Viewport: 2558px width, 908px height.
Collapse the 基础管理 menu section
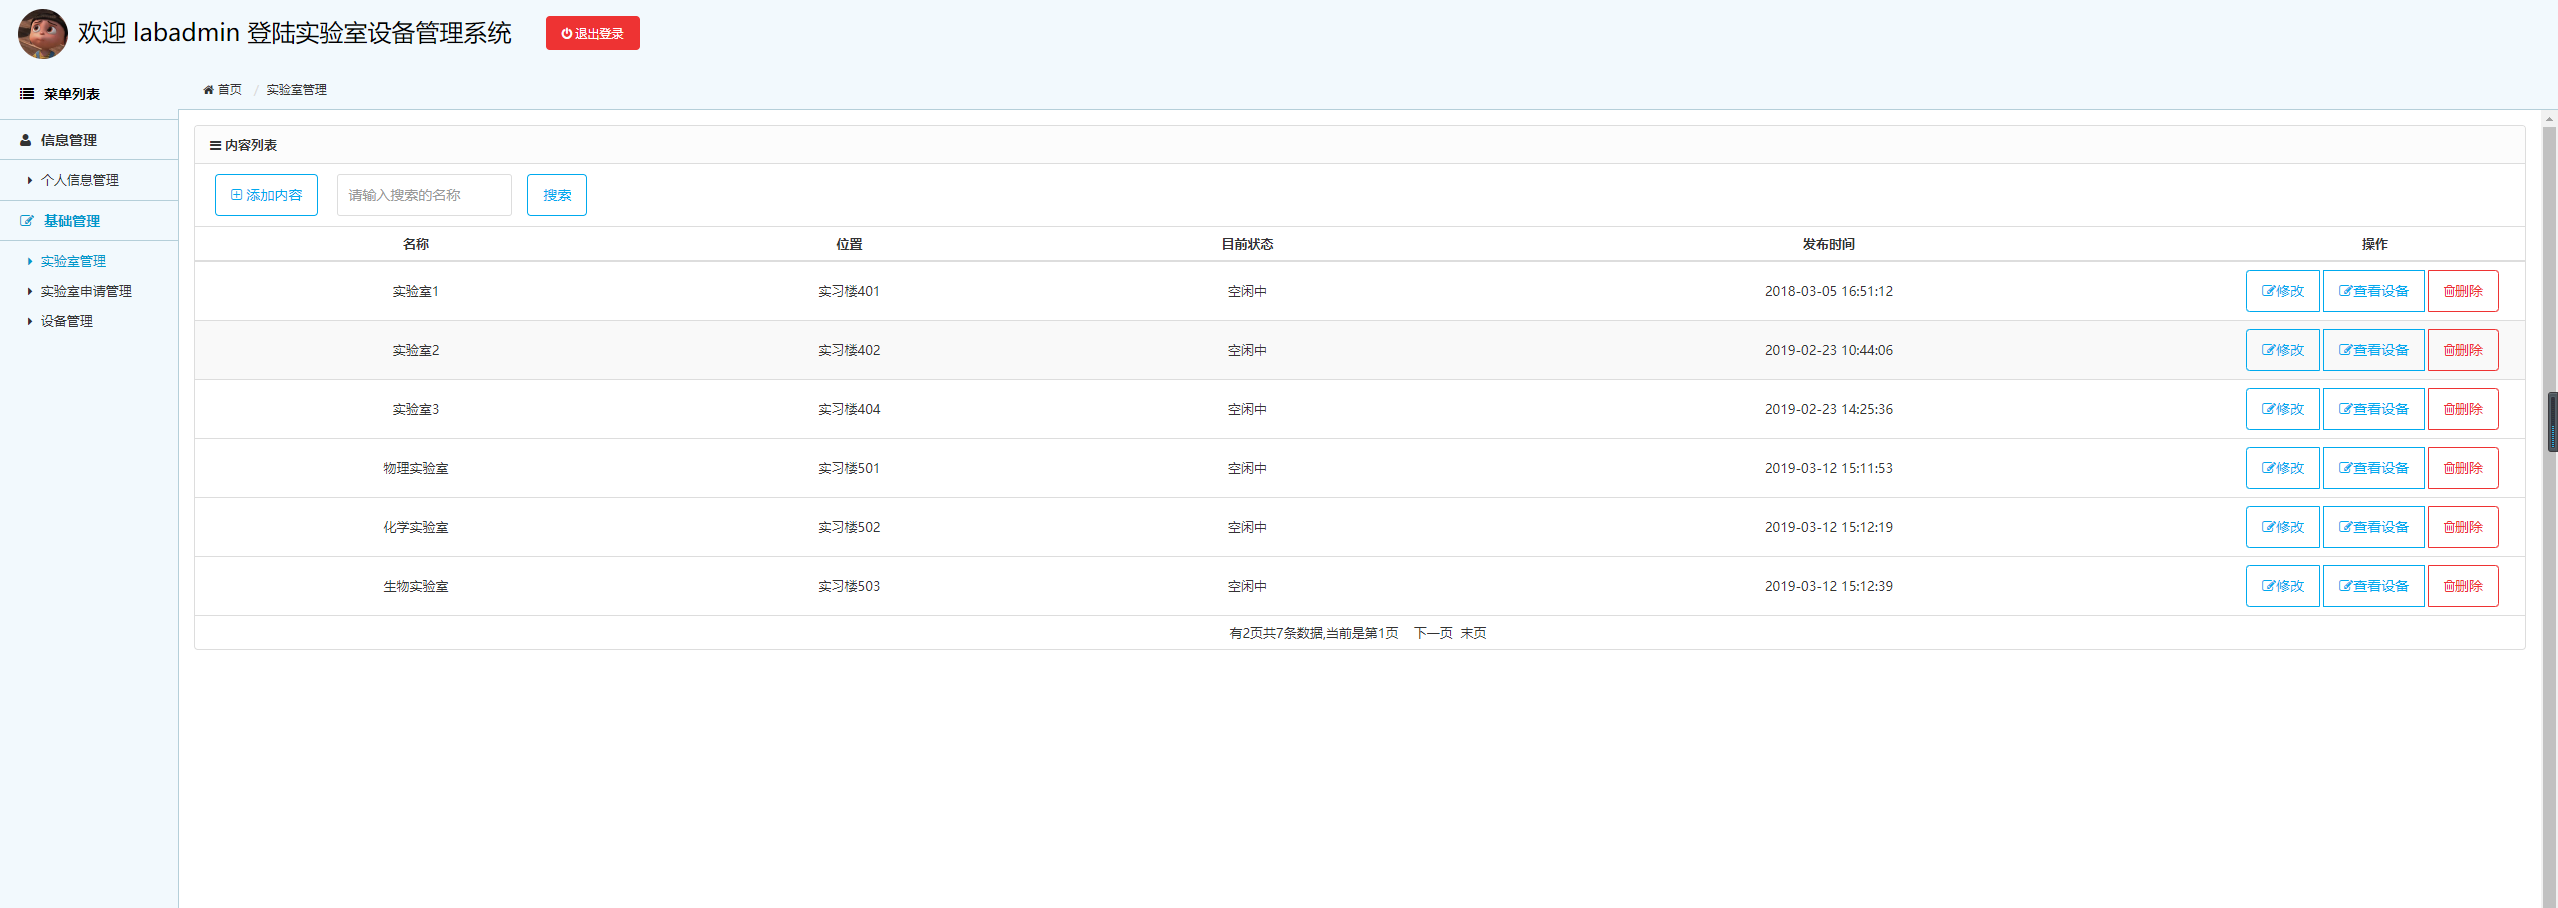(x=72, y=221)
